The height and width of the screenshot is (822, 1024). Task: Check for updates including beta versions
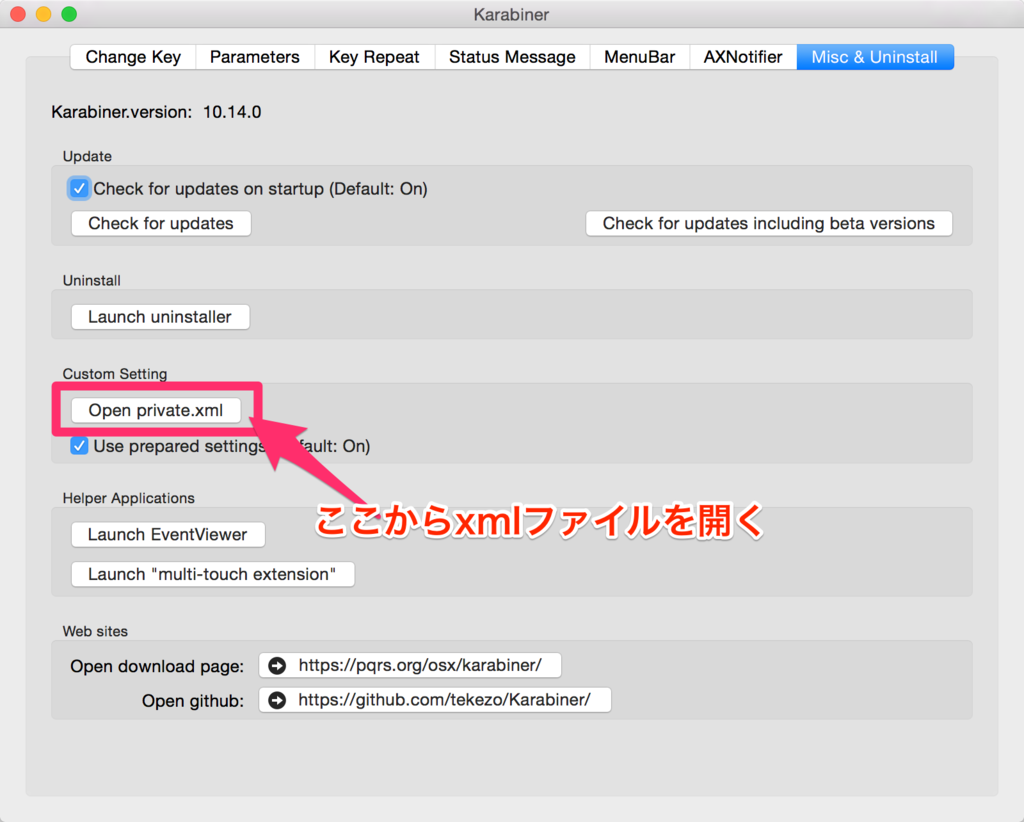point(769,223)
